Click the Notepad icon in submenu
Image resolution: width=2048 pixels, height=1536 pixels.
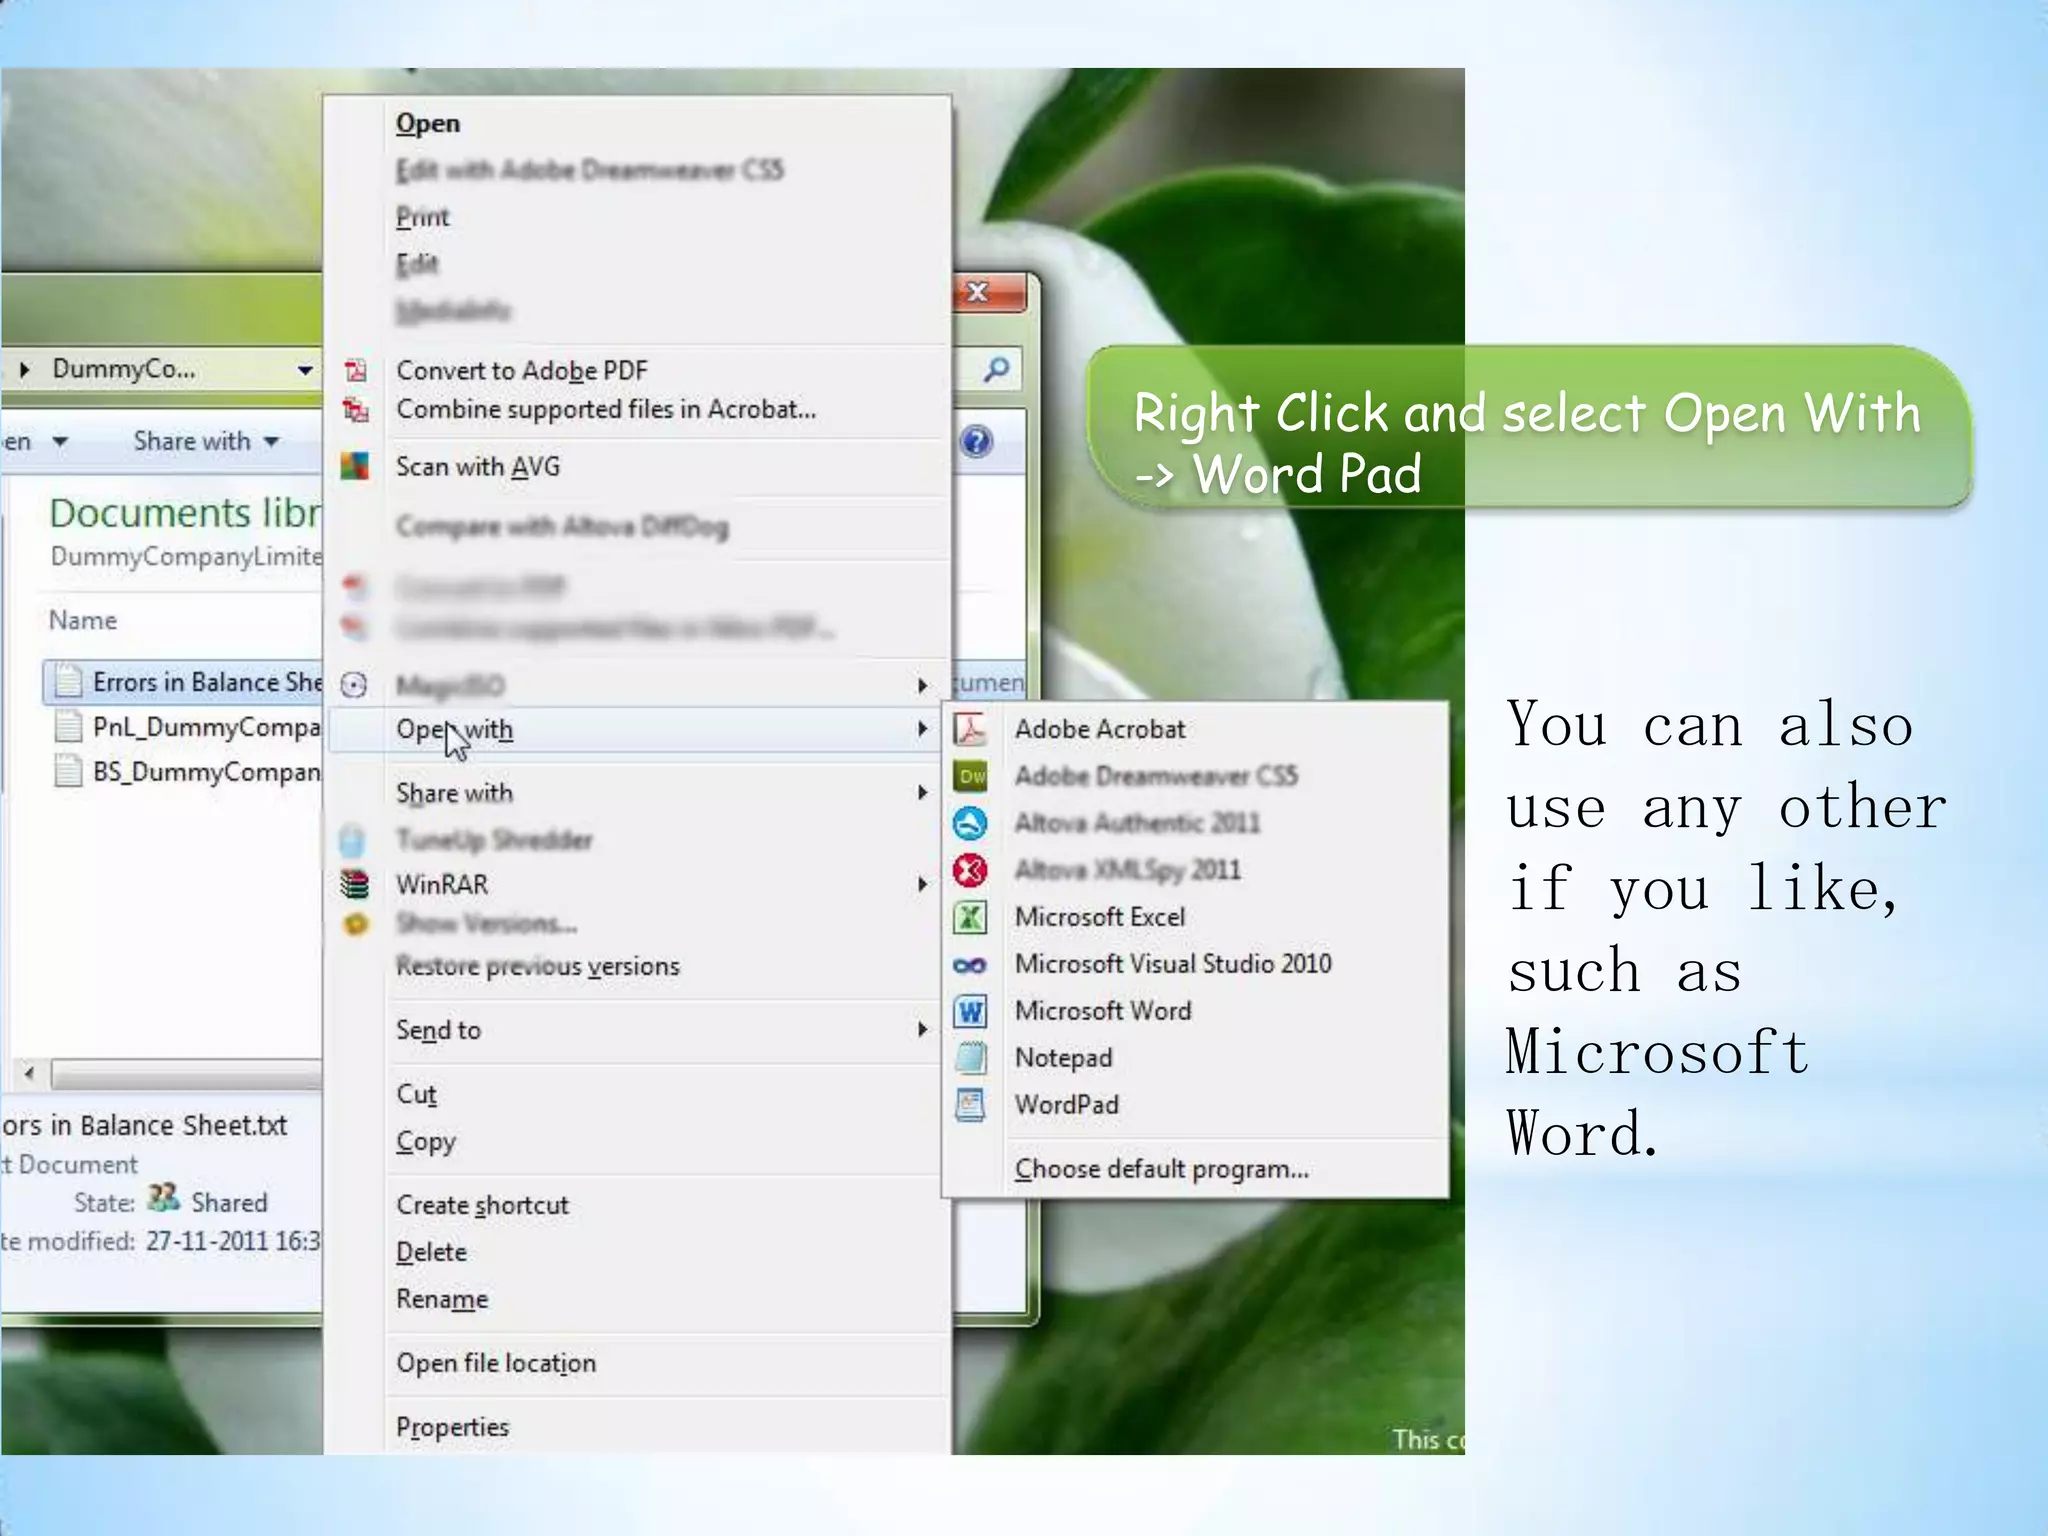[x=970, y=1058]
